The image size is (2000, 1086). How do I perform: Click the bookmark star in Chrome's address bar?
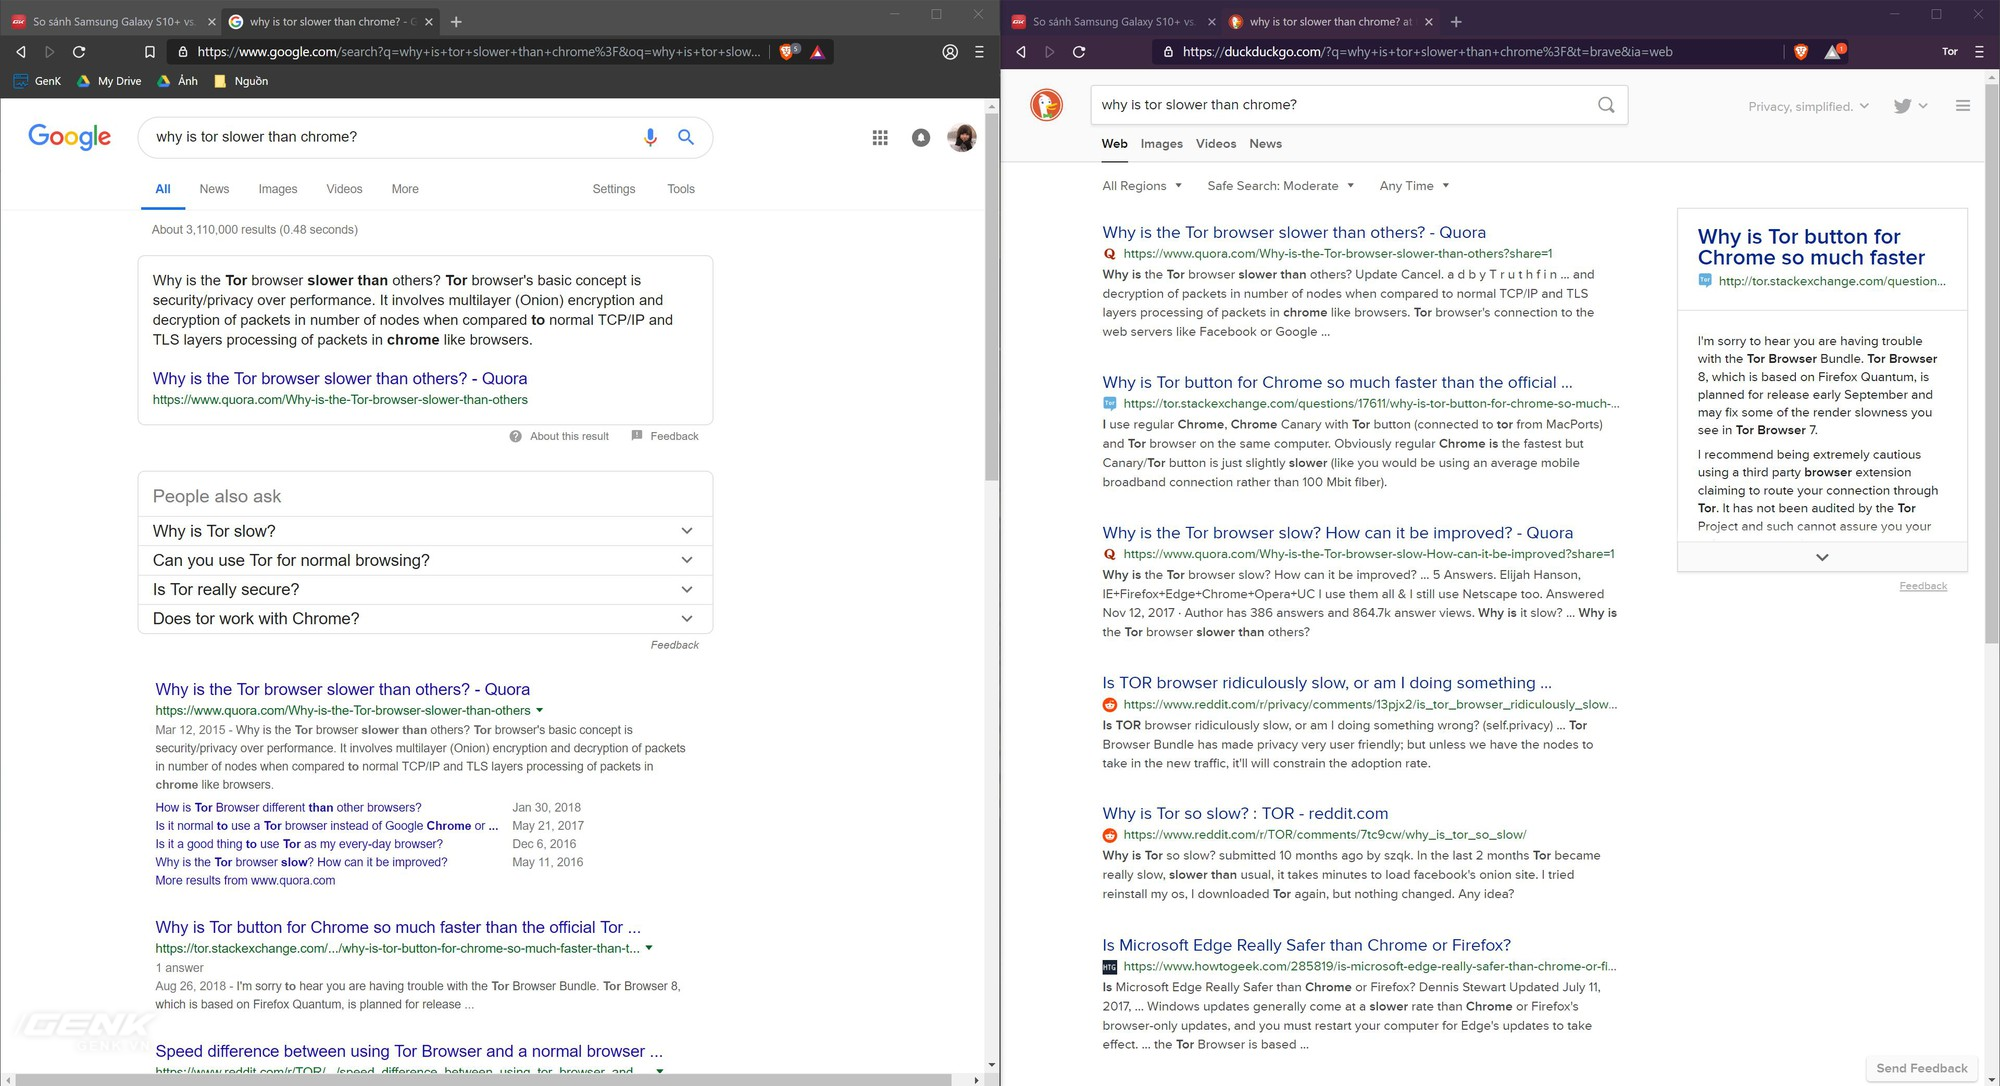click(151, 52)
